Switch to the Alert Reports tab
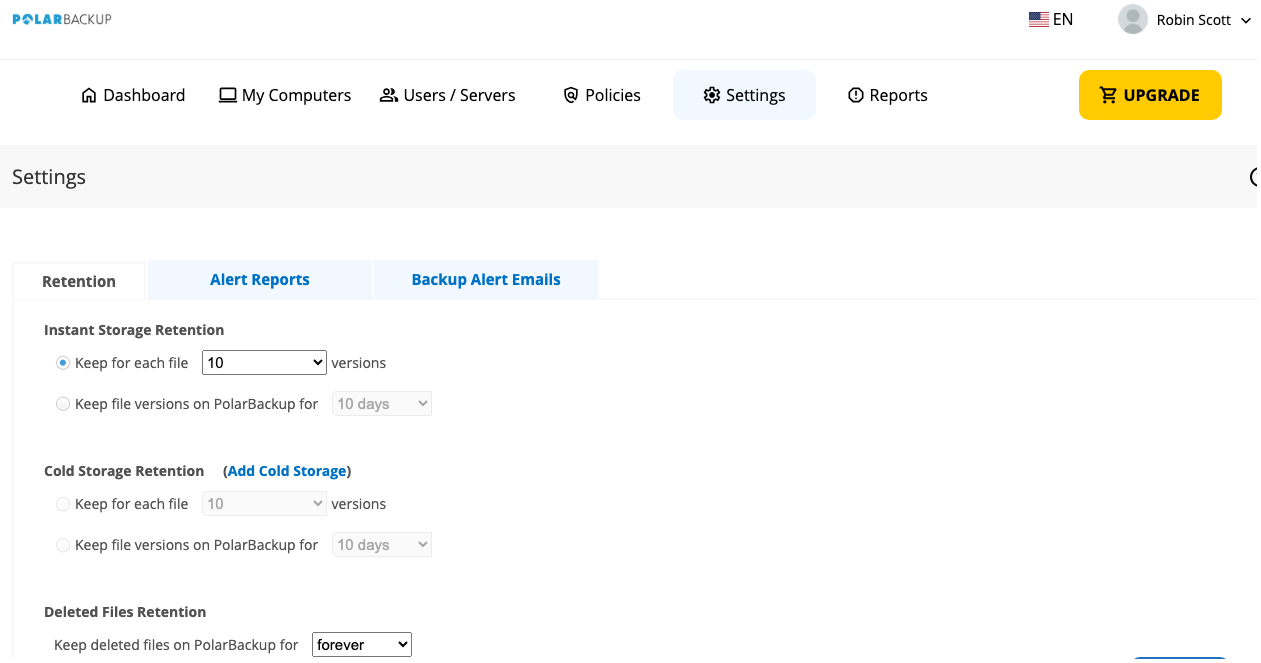This screenshot has height=663, width=1261. [260, 280]
